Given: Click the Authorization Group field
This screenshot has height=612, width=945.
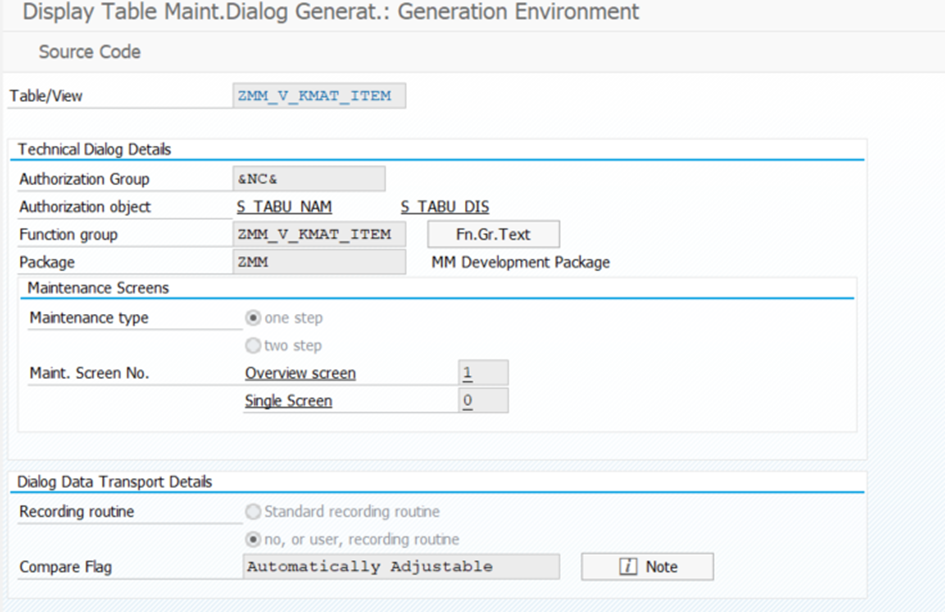Looking at the screenshot, I should 308,179.
